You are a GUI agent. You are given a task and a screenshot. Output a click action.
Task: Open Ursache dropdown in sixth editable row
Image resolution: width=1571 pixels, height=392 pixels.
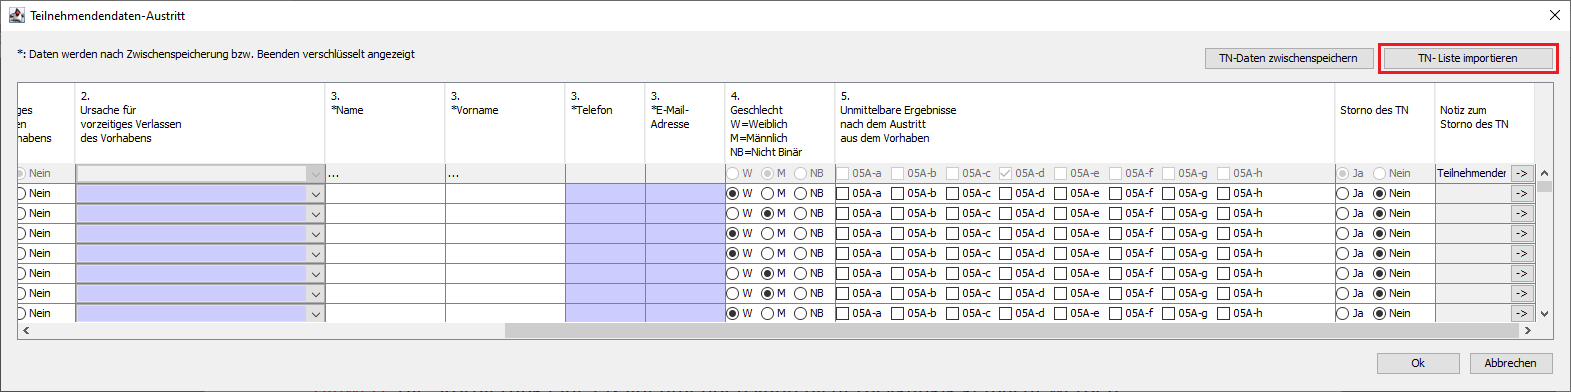click(x=315, y=293)
